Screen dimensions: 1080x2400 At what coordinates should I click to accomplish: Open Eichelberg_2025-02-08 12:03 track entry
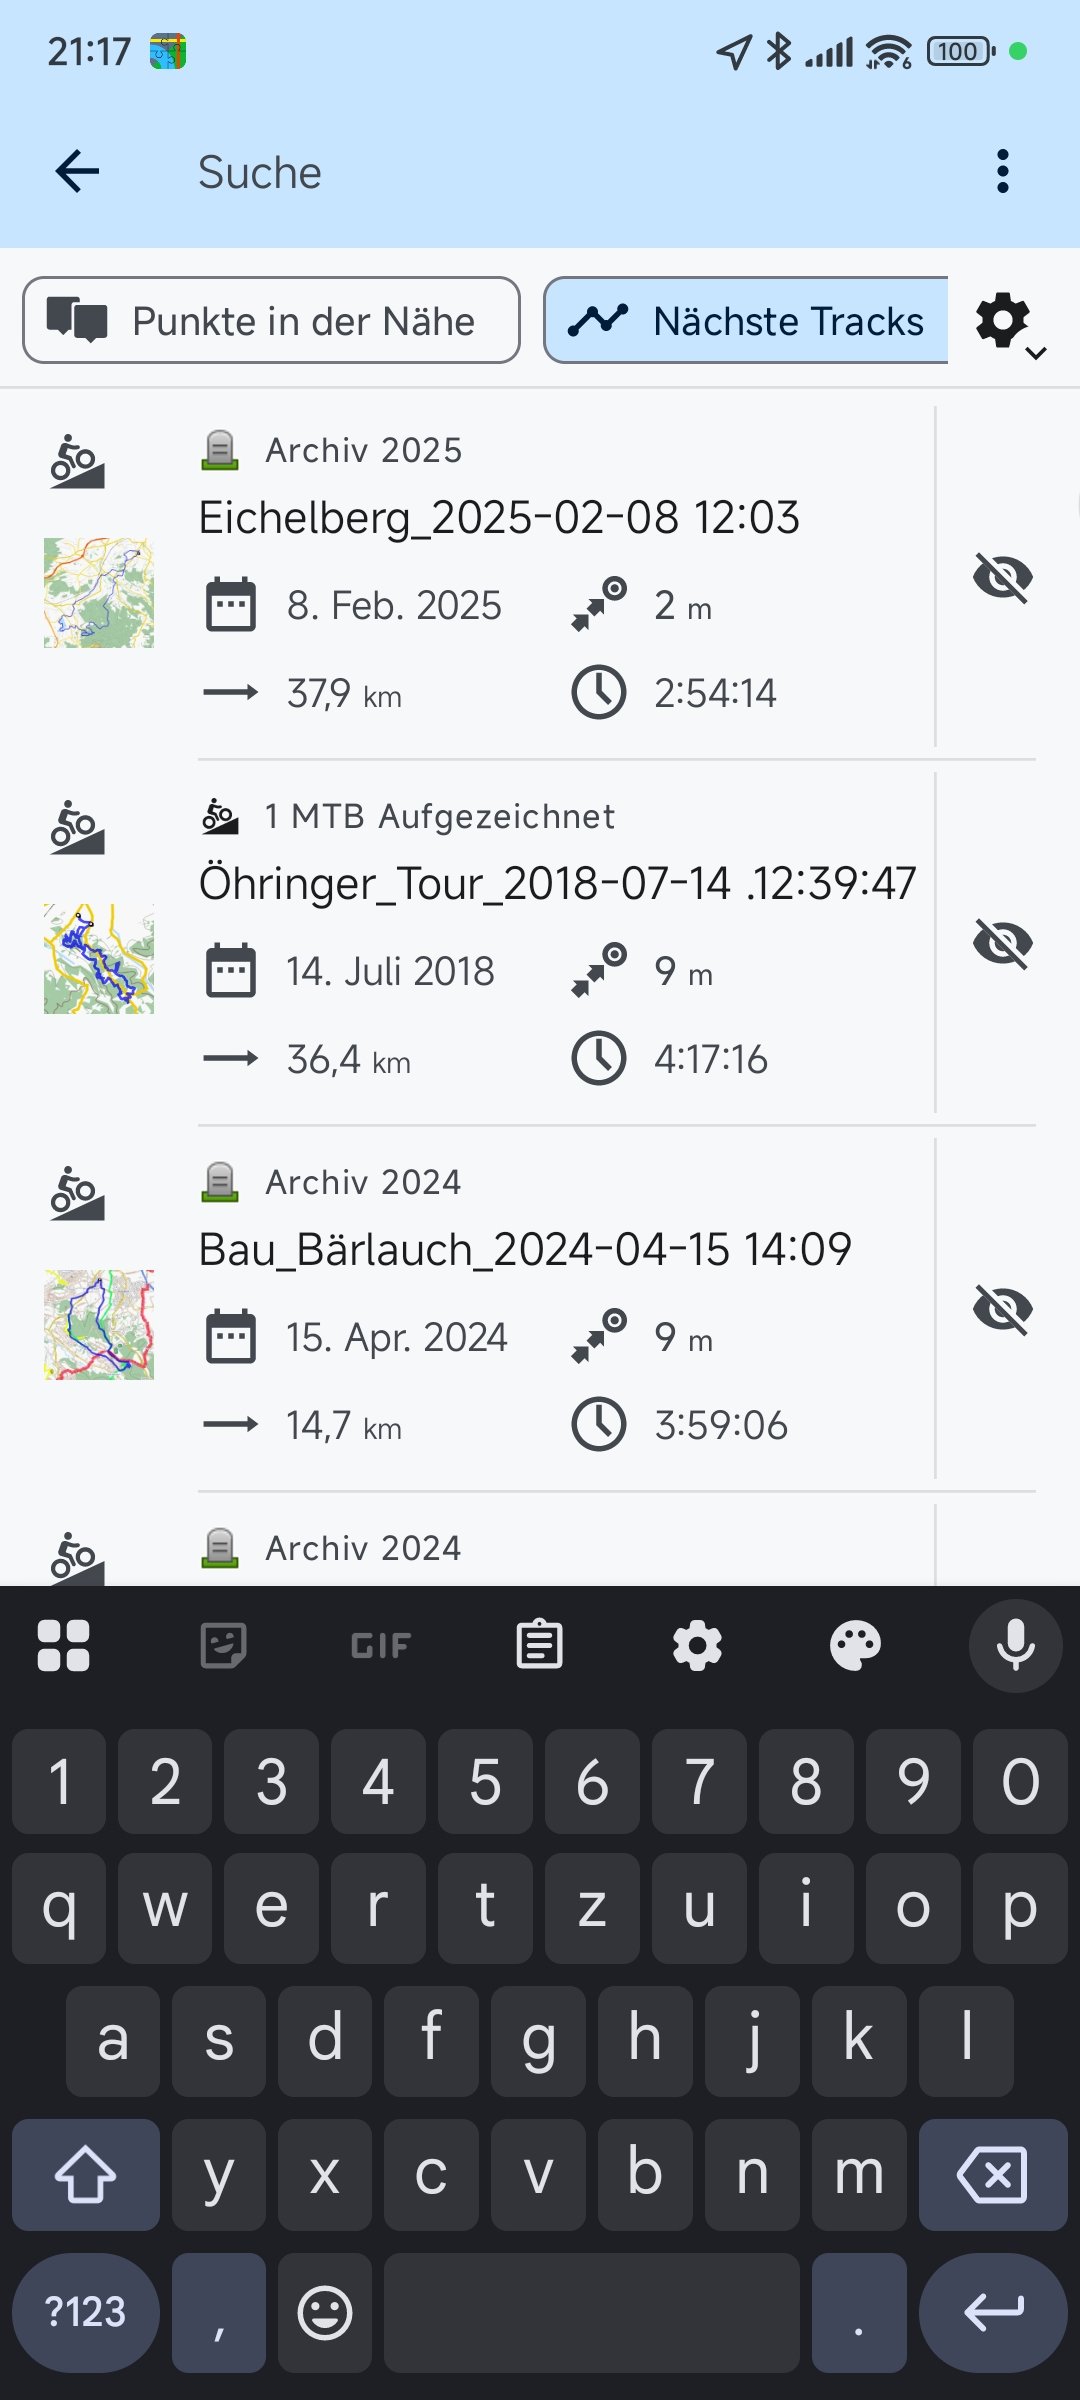point(499,518)
